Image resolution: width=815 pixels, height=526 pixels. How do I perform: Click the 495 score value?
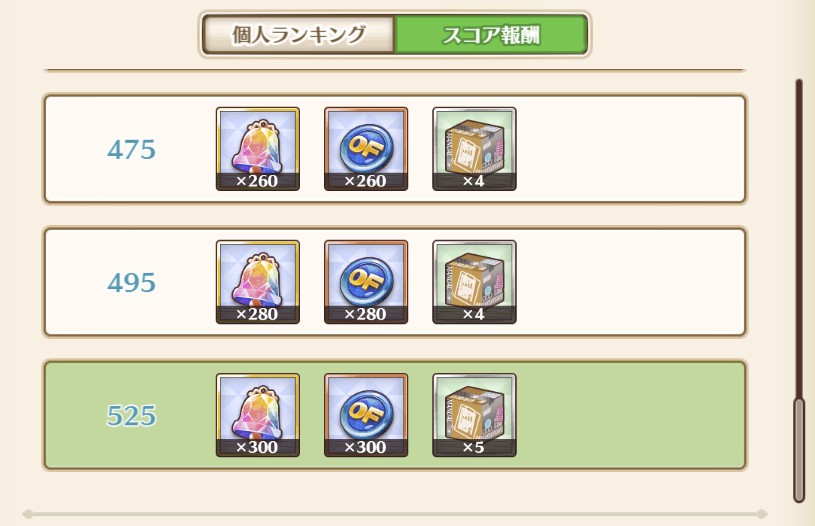click(132, 283)
